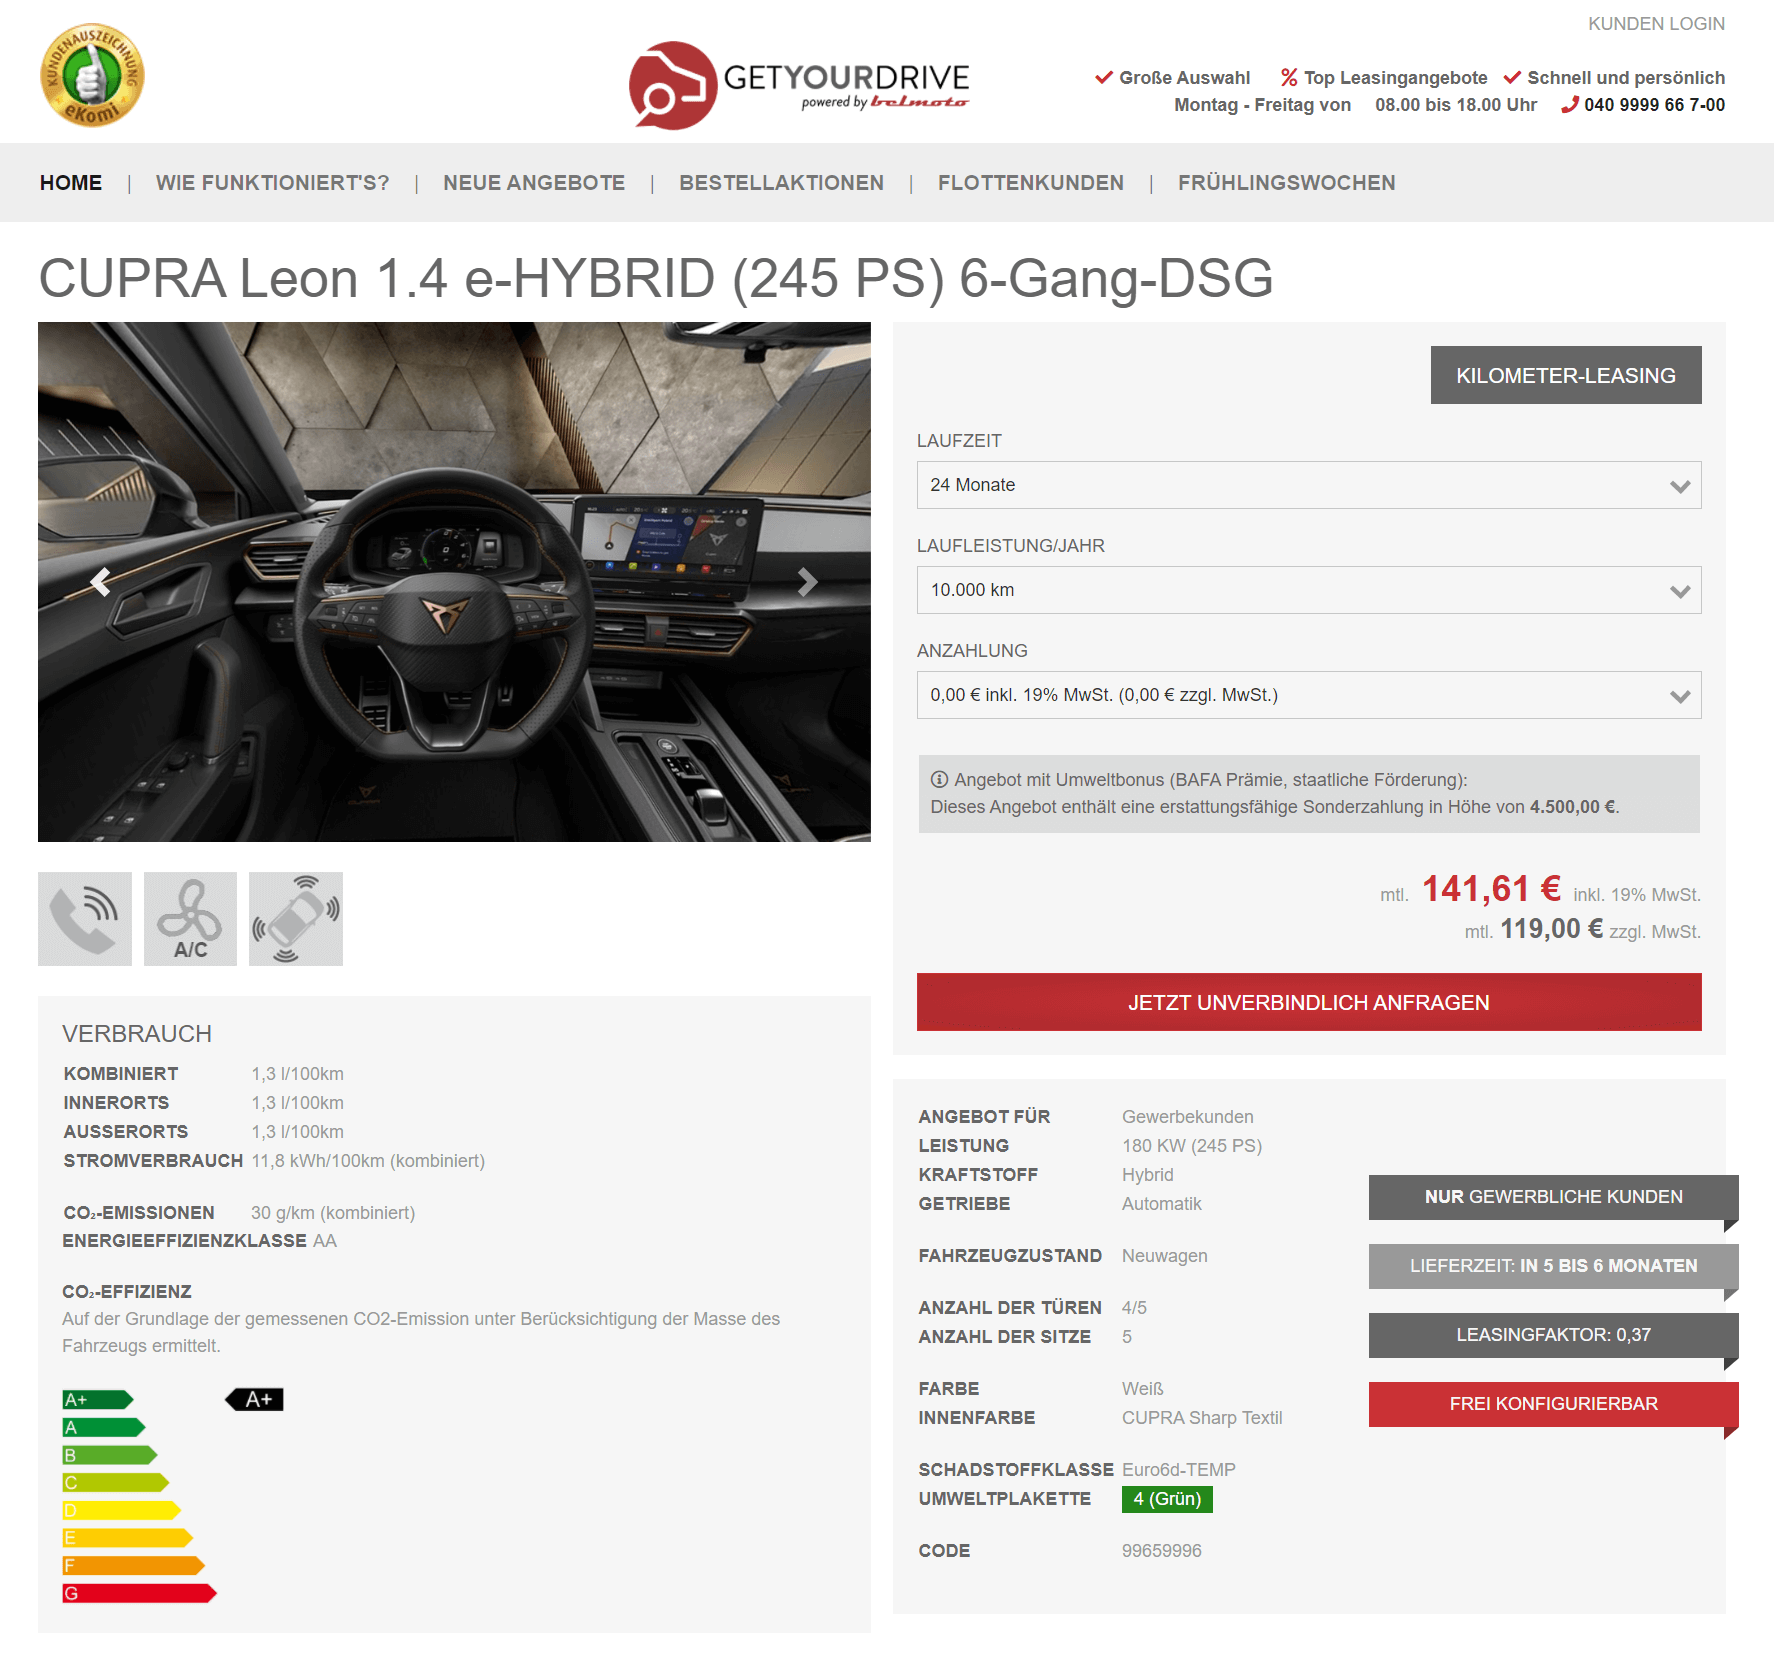Go to the HOME menu item
The height and width of the screenshot is (1653, 1774).
click(71, 183)
